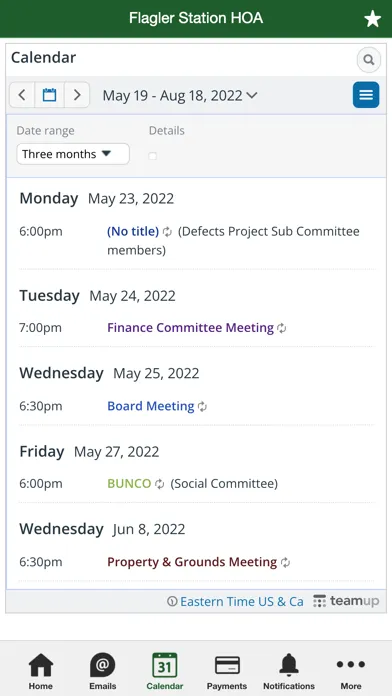Screen dimensions: 392x696
Task: Switch to the Emails tab
Action: pyautogui.click(x=103, y=672)
